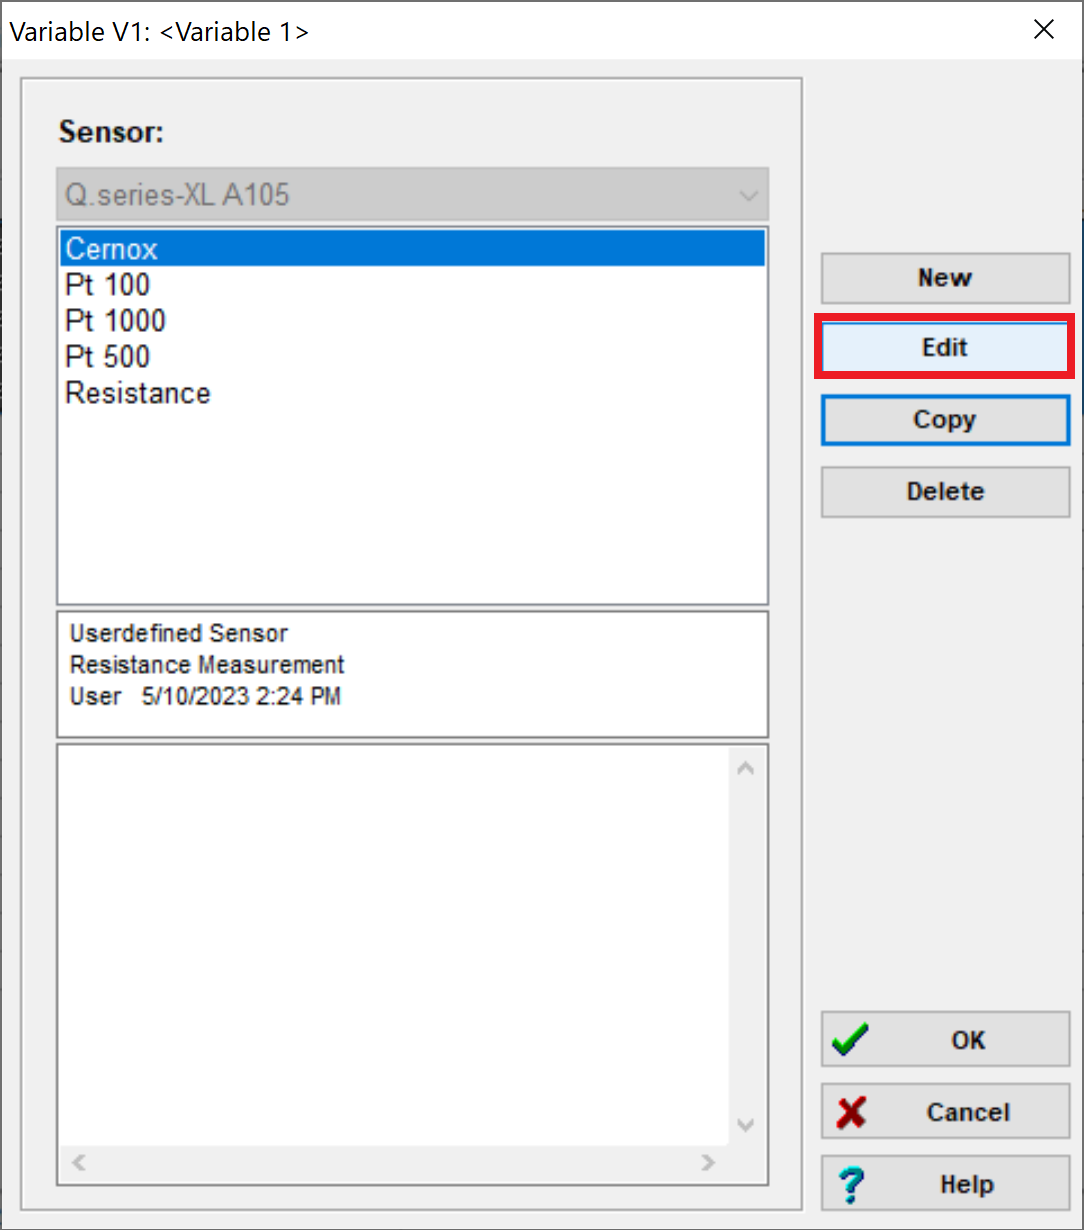
Task: Click the scroll up arrow of the description box
Action: click(x=746, y=766)
